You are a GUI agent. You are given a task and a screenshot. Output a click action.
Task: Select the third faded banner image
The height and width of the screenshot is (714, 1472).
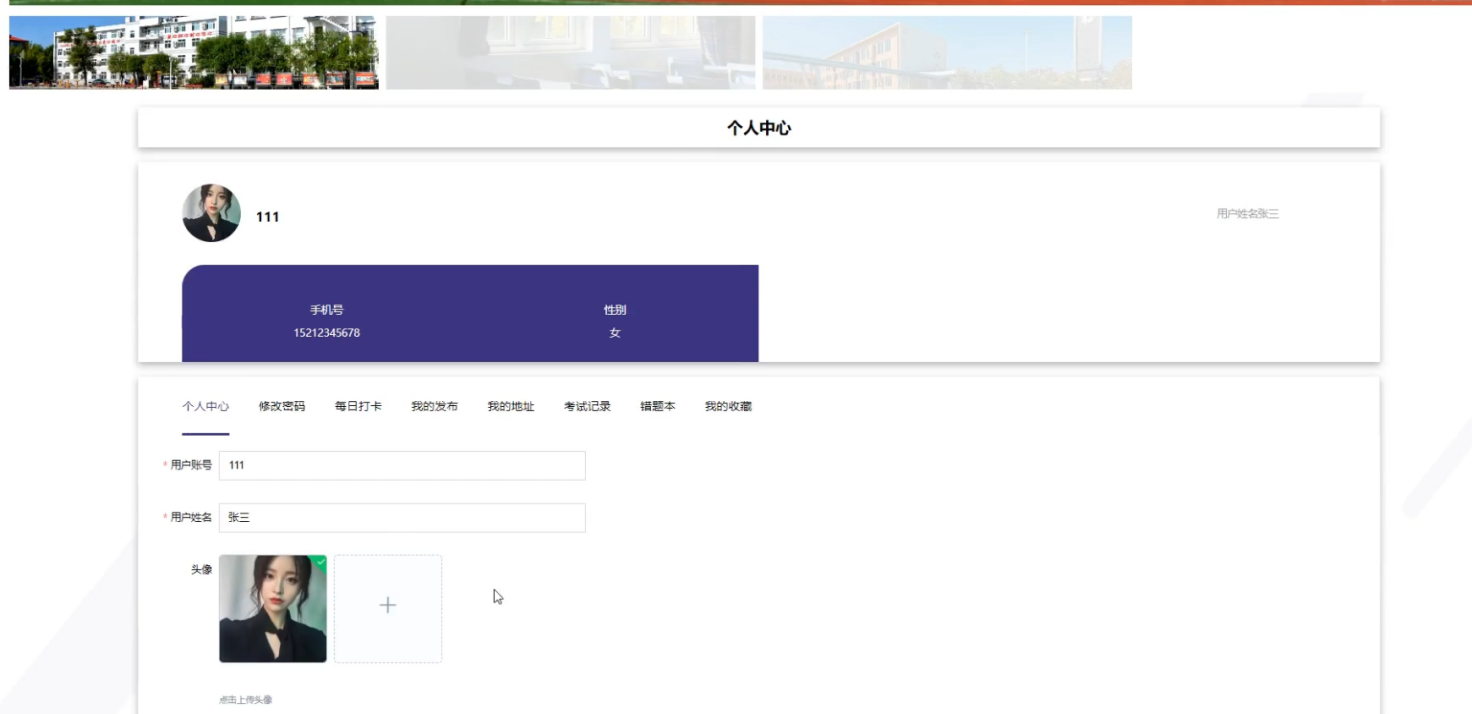[x=947, y=52]
